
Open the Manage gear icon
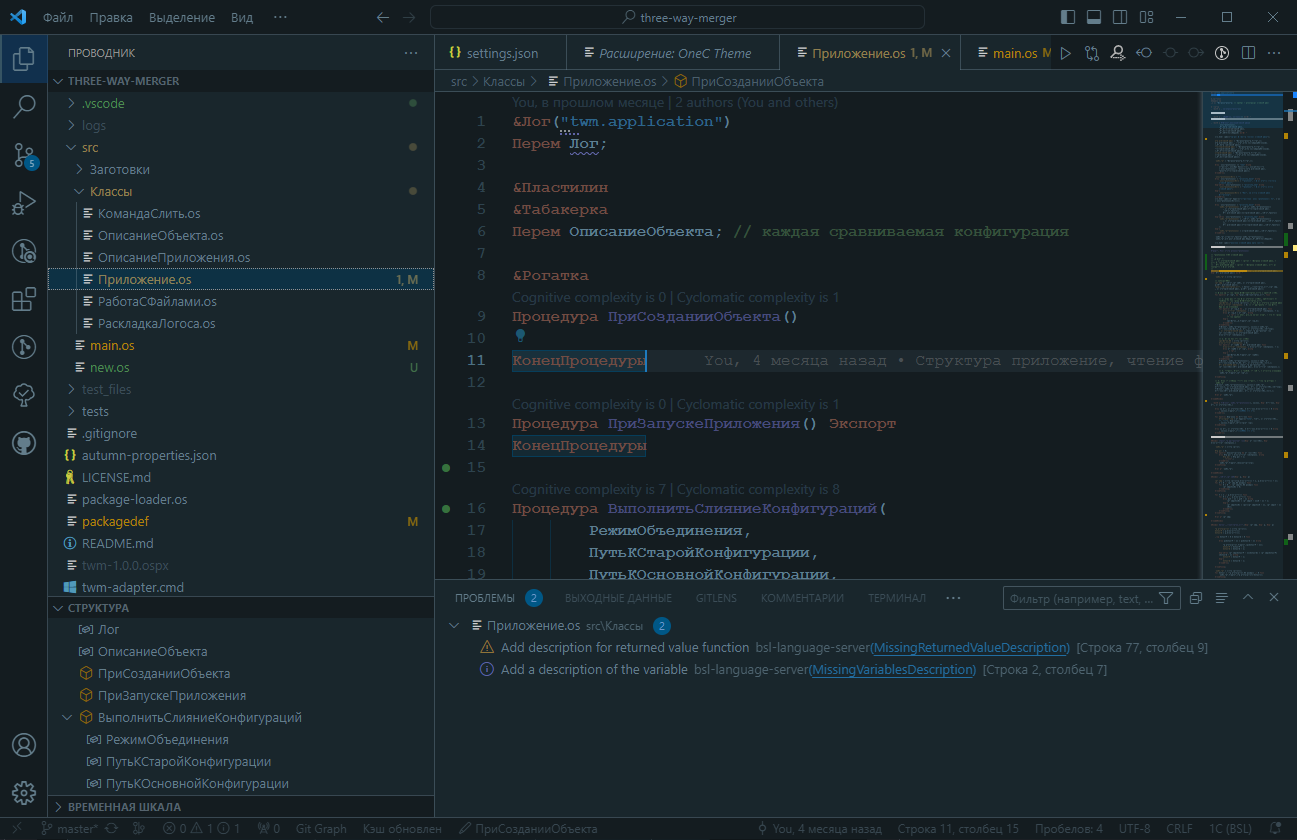pyautogui.click(x=24, y=792)
